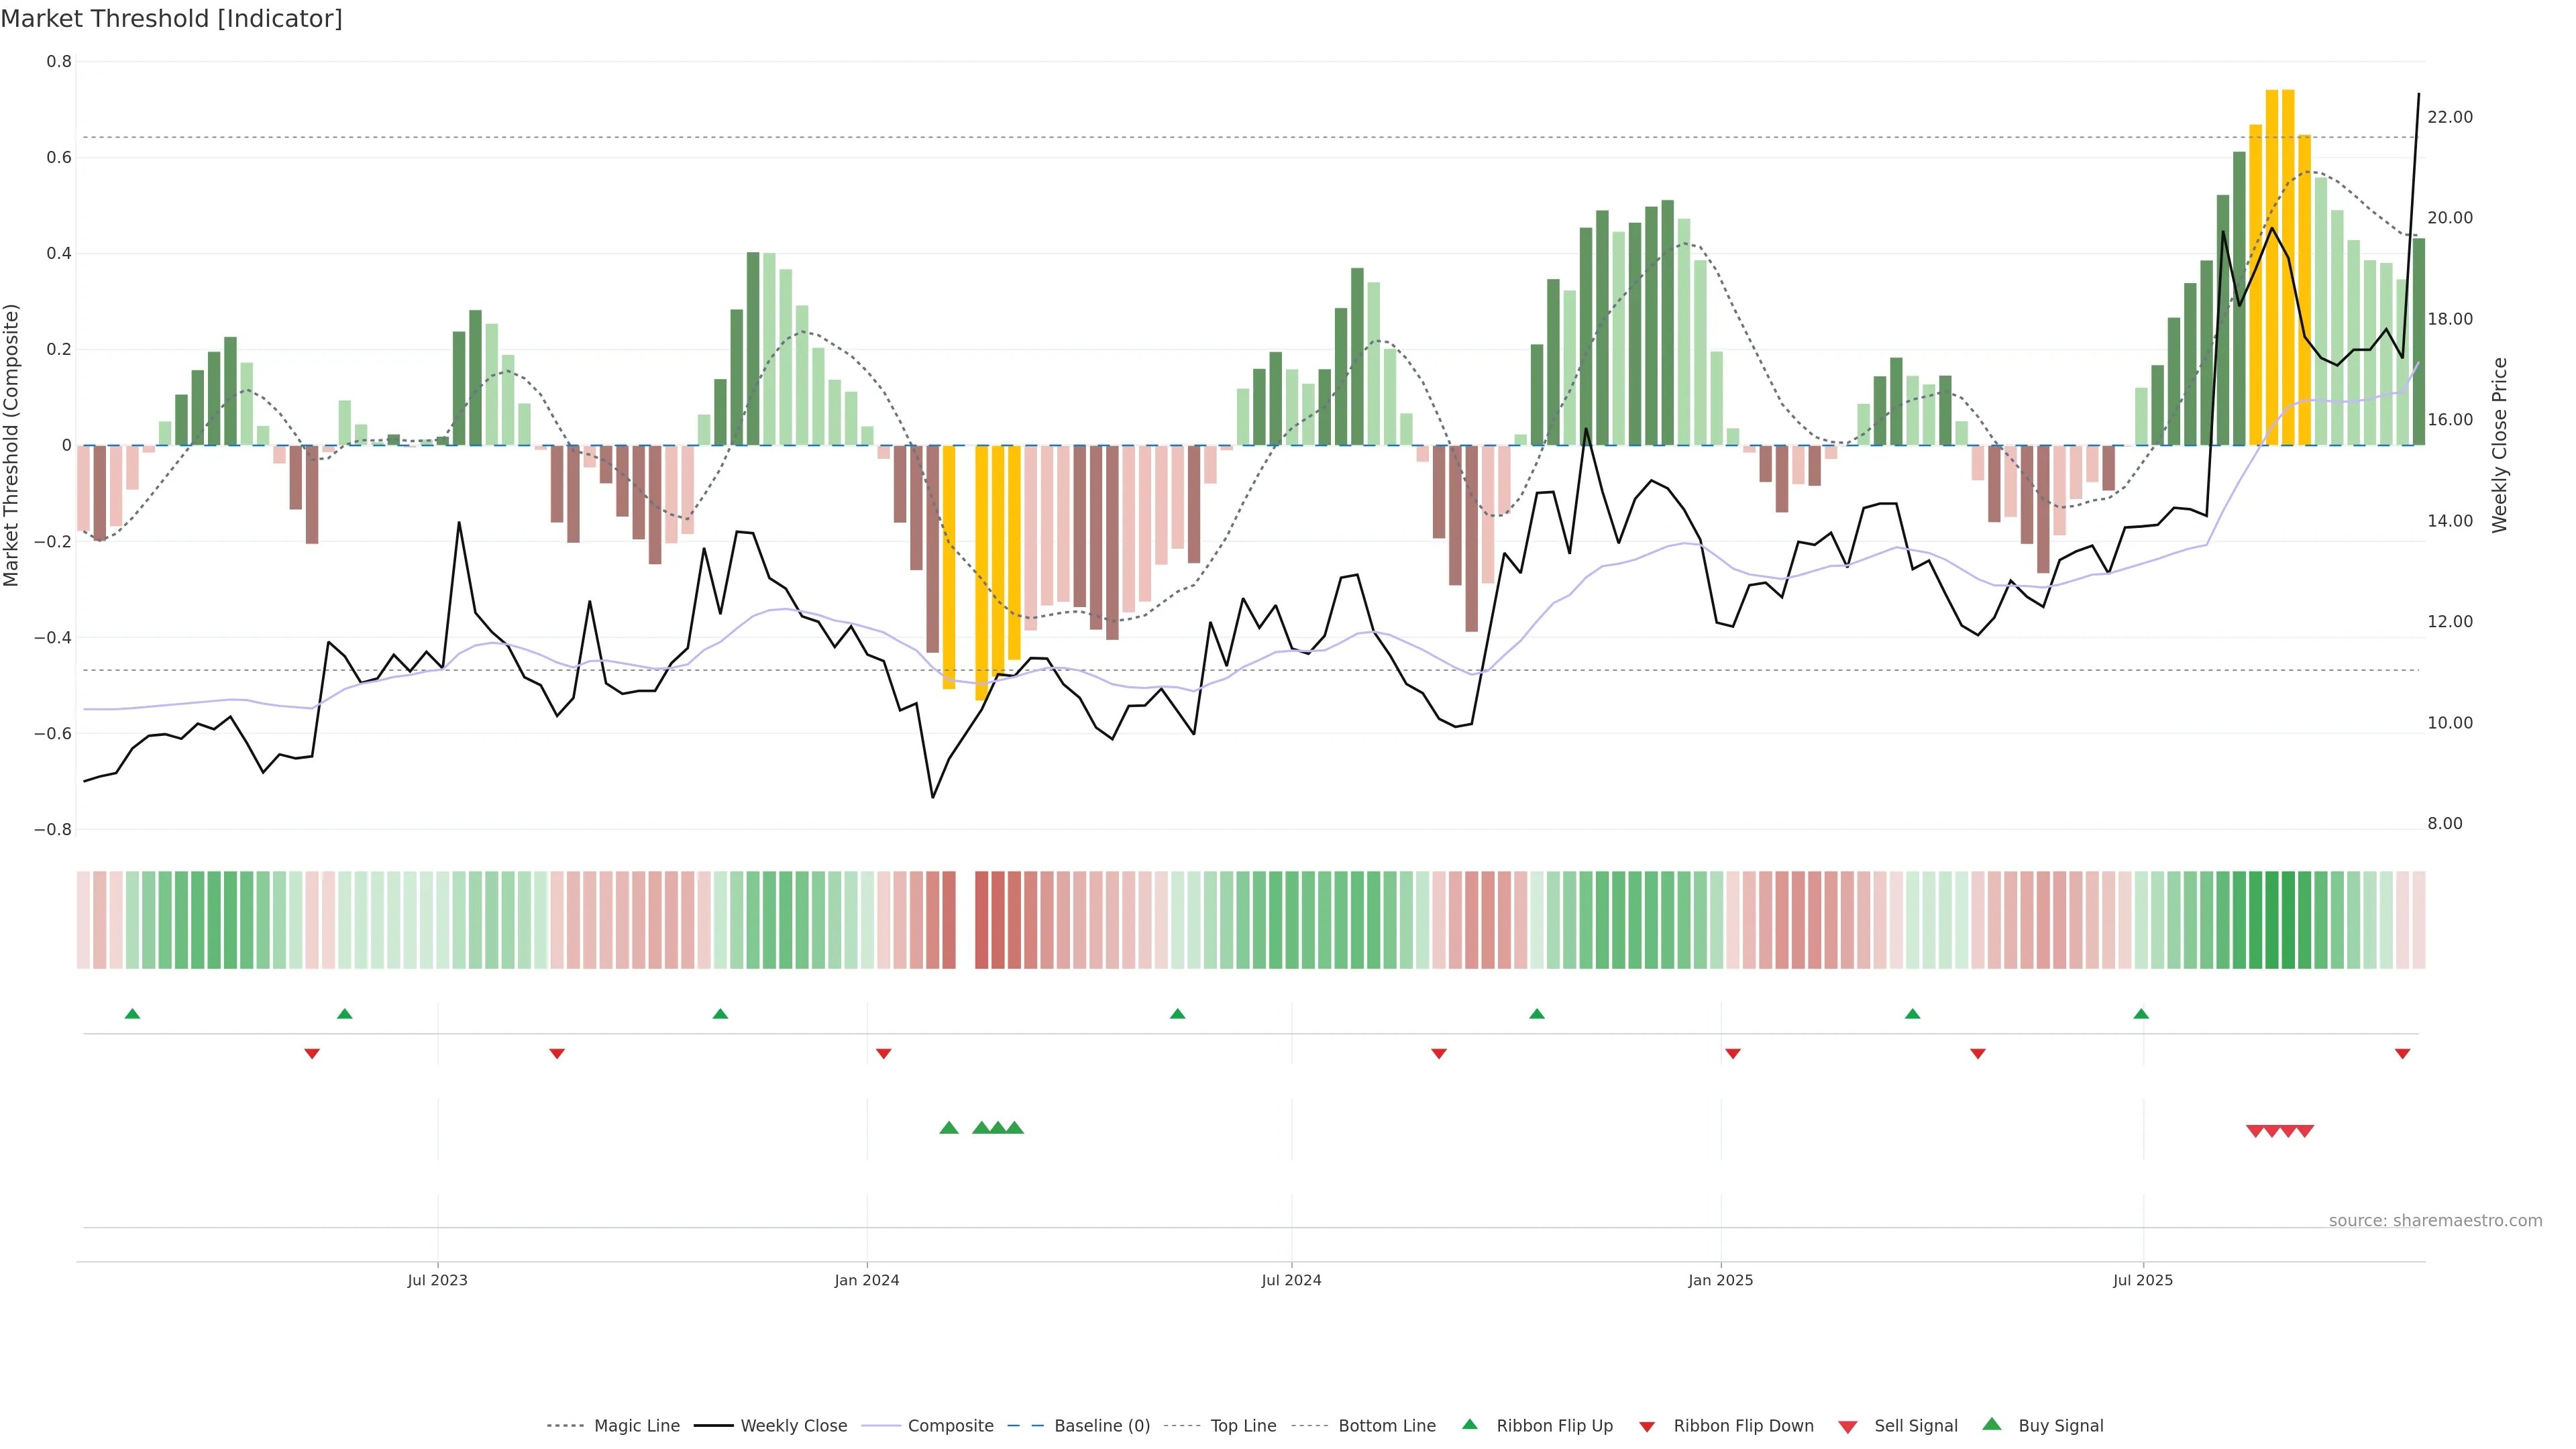Click the source sharemaestro.com text
2576x1449 pixels.
pyautogui.click(x=2435, y=1220)
